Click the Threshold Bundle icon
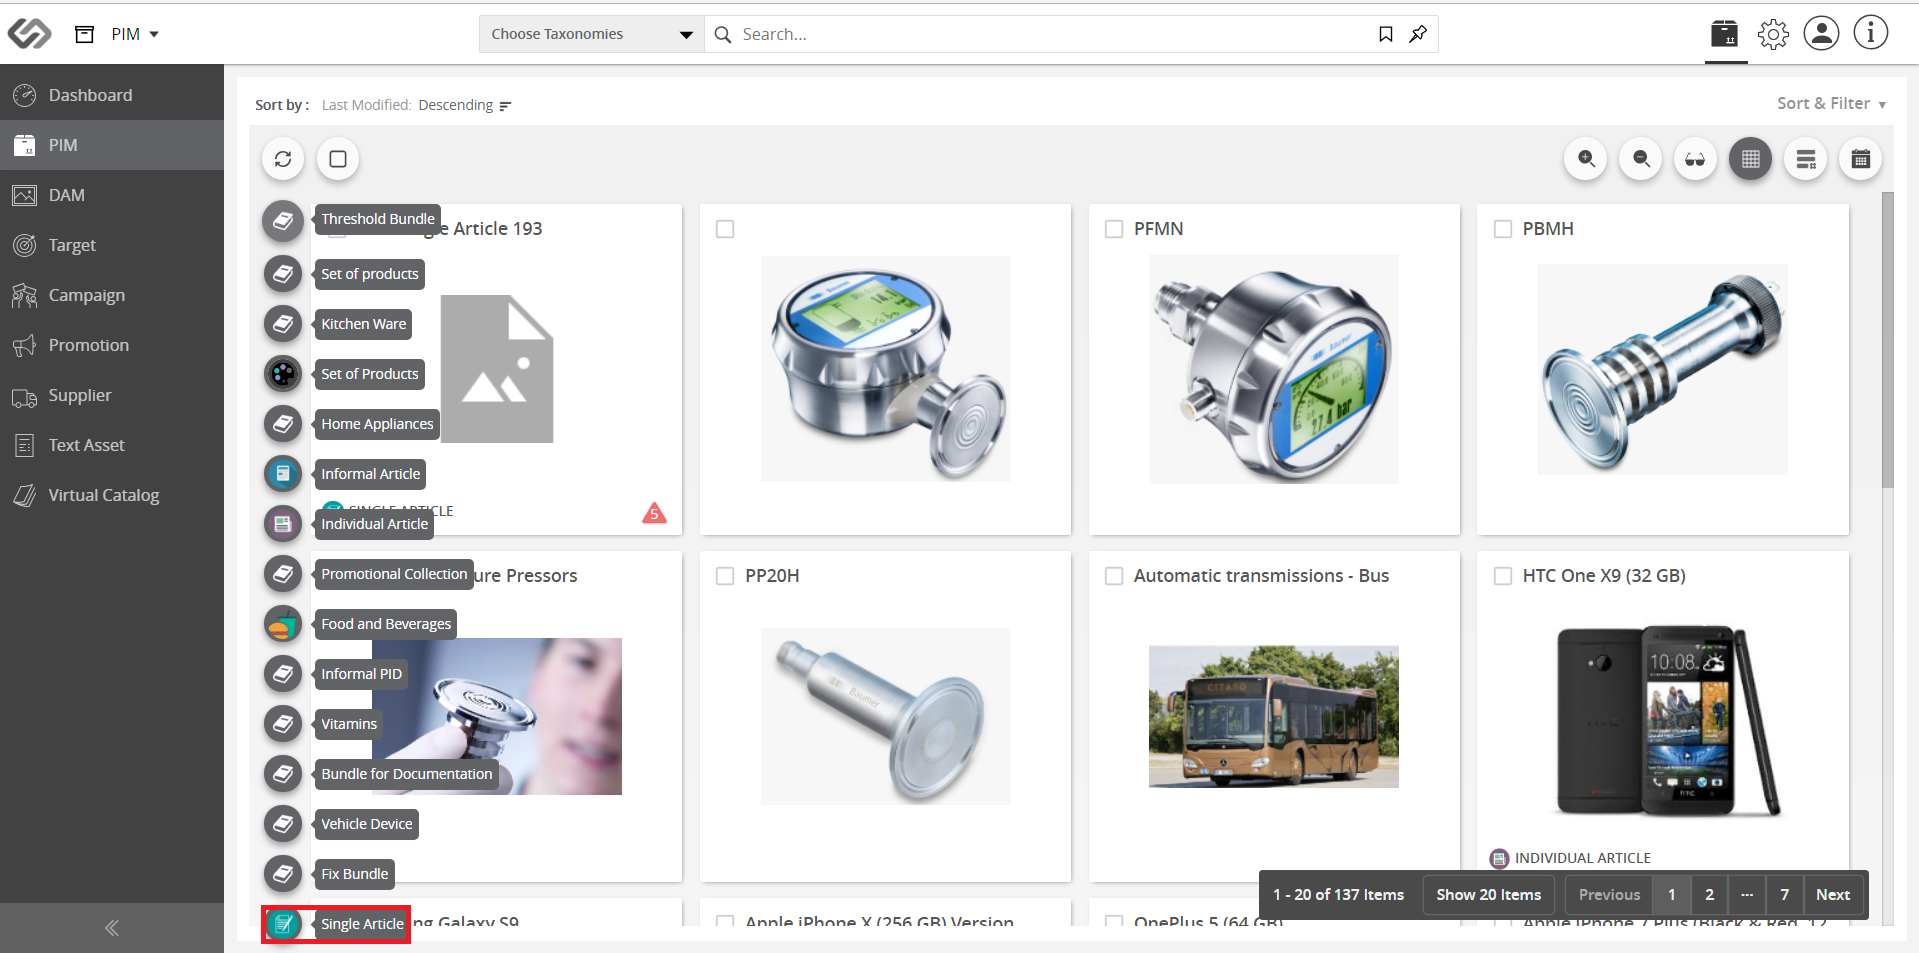The height and width of the screenshot is (953, 1919). tap(283, 220)
